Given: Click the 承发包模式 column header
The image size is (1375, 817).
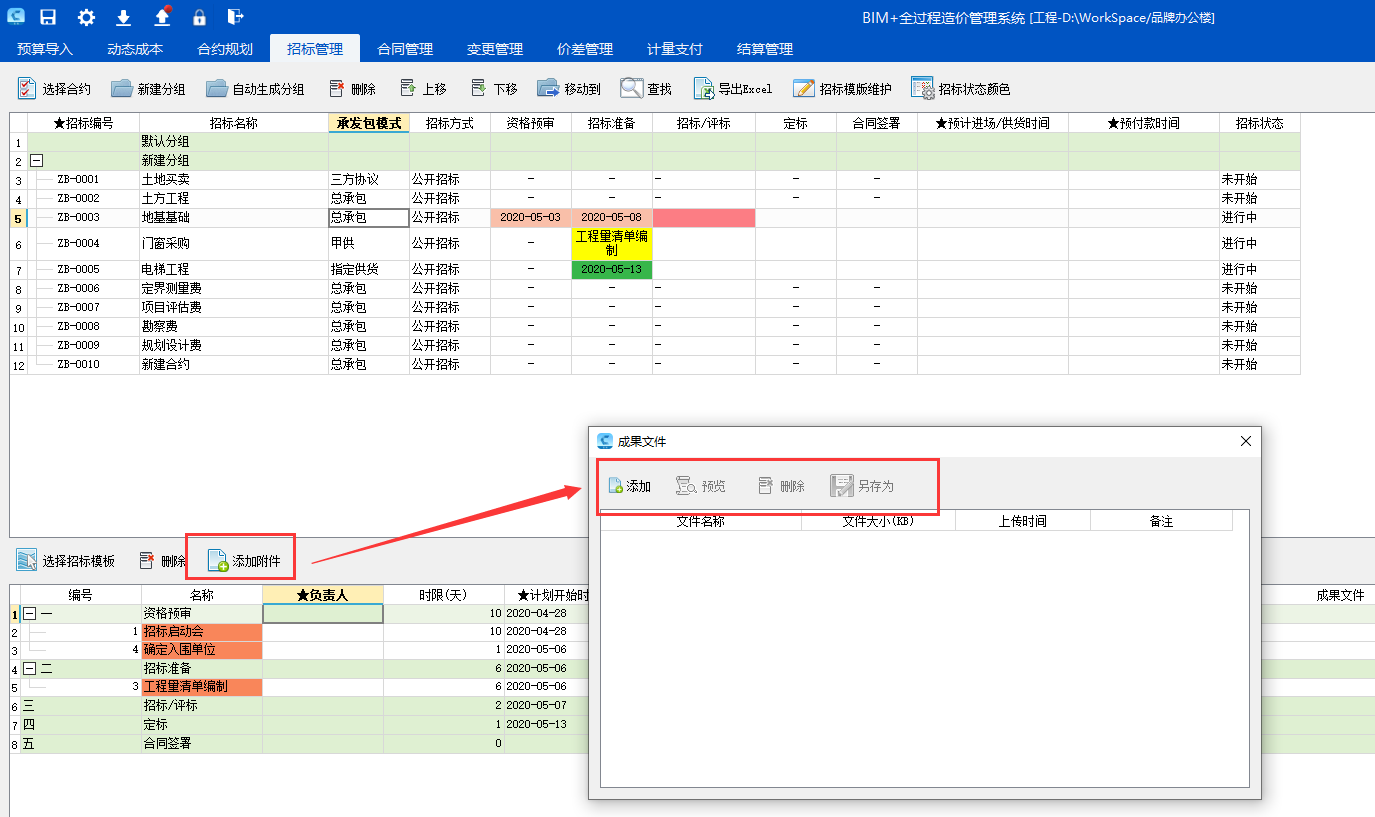Looking at the screenshot, I should (369, 123).
